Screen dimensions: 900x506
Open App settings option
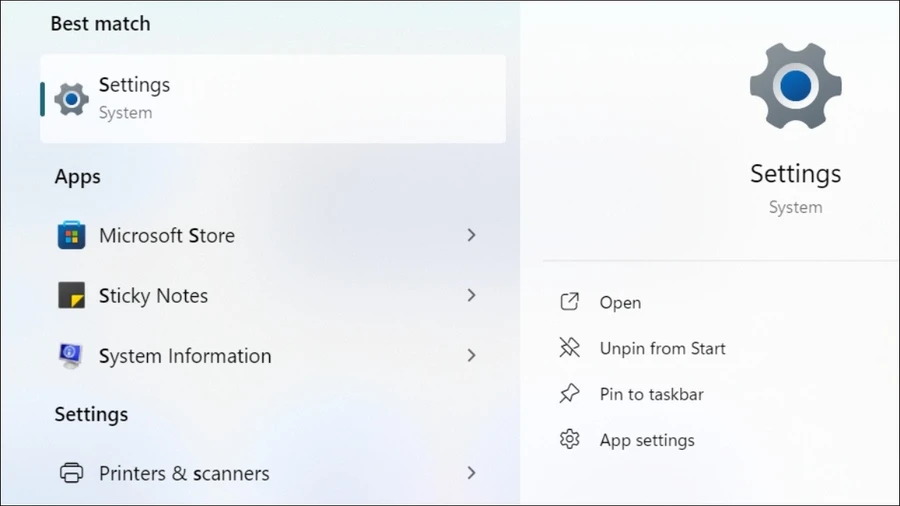[x=647, y=440]
